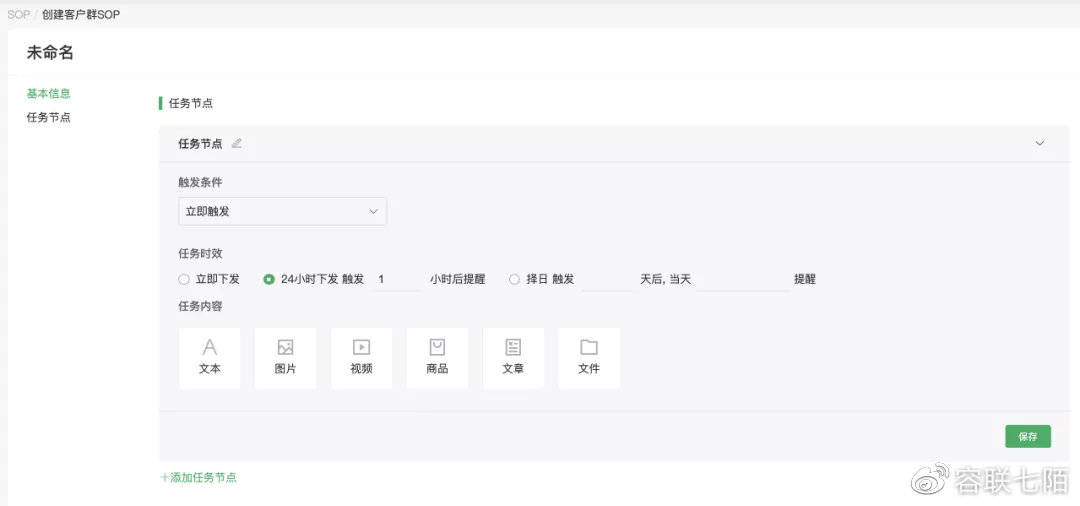Click the hours input field containing 1
The height and width of the screenshot is (506, 1080).
coord(397,280)
